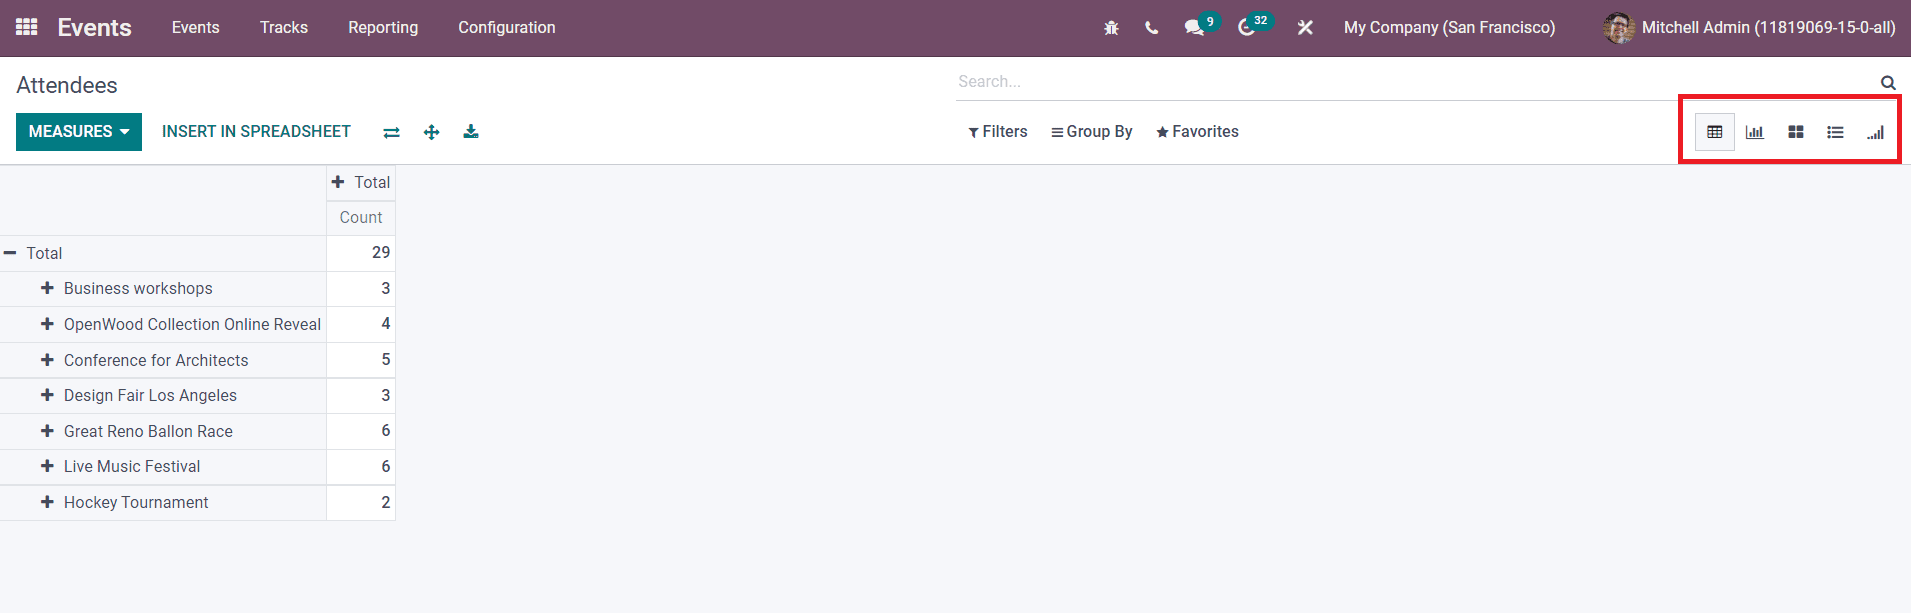The image size is (1911, 613).
Task: Click OpenWood Collection count 4
Action: point(361,324)
